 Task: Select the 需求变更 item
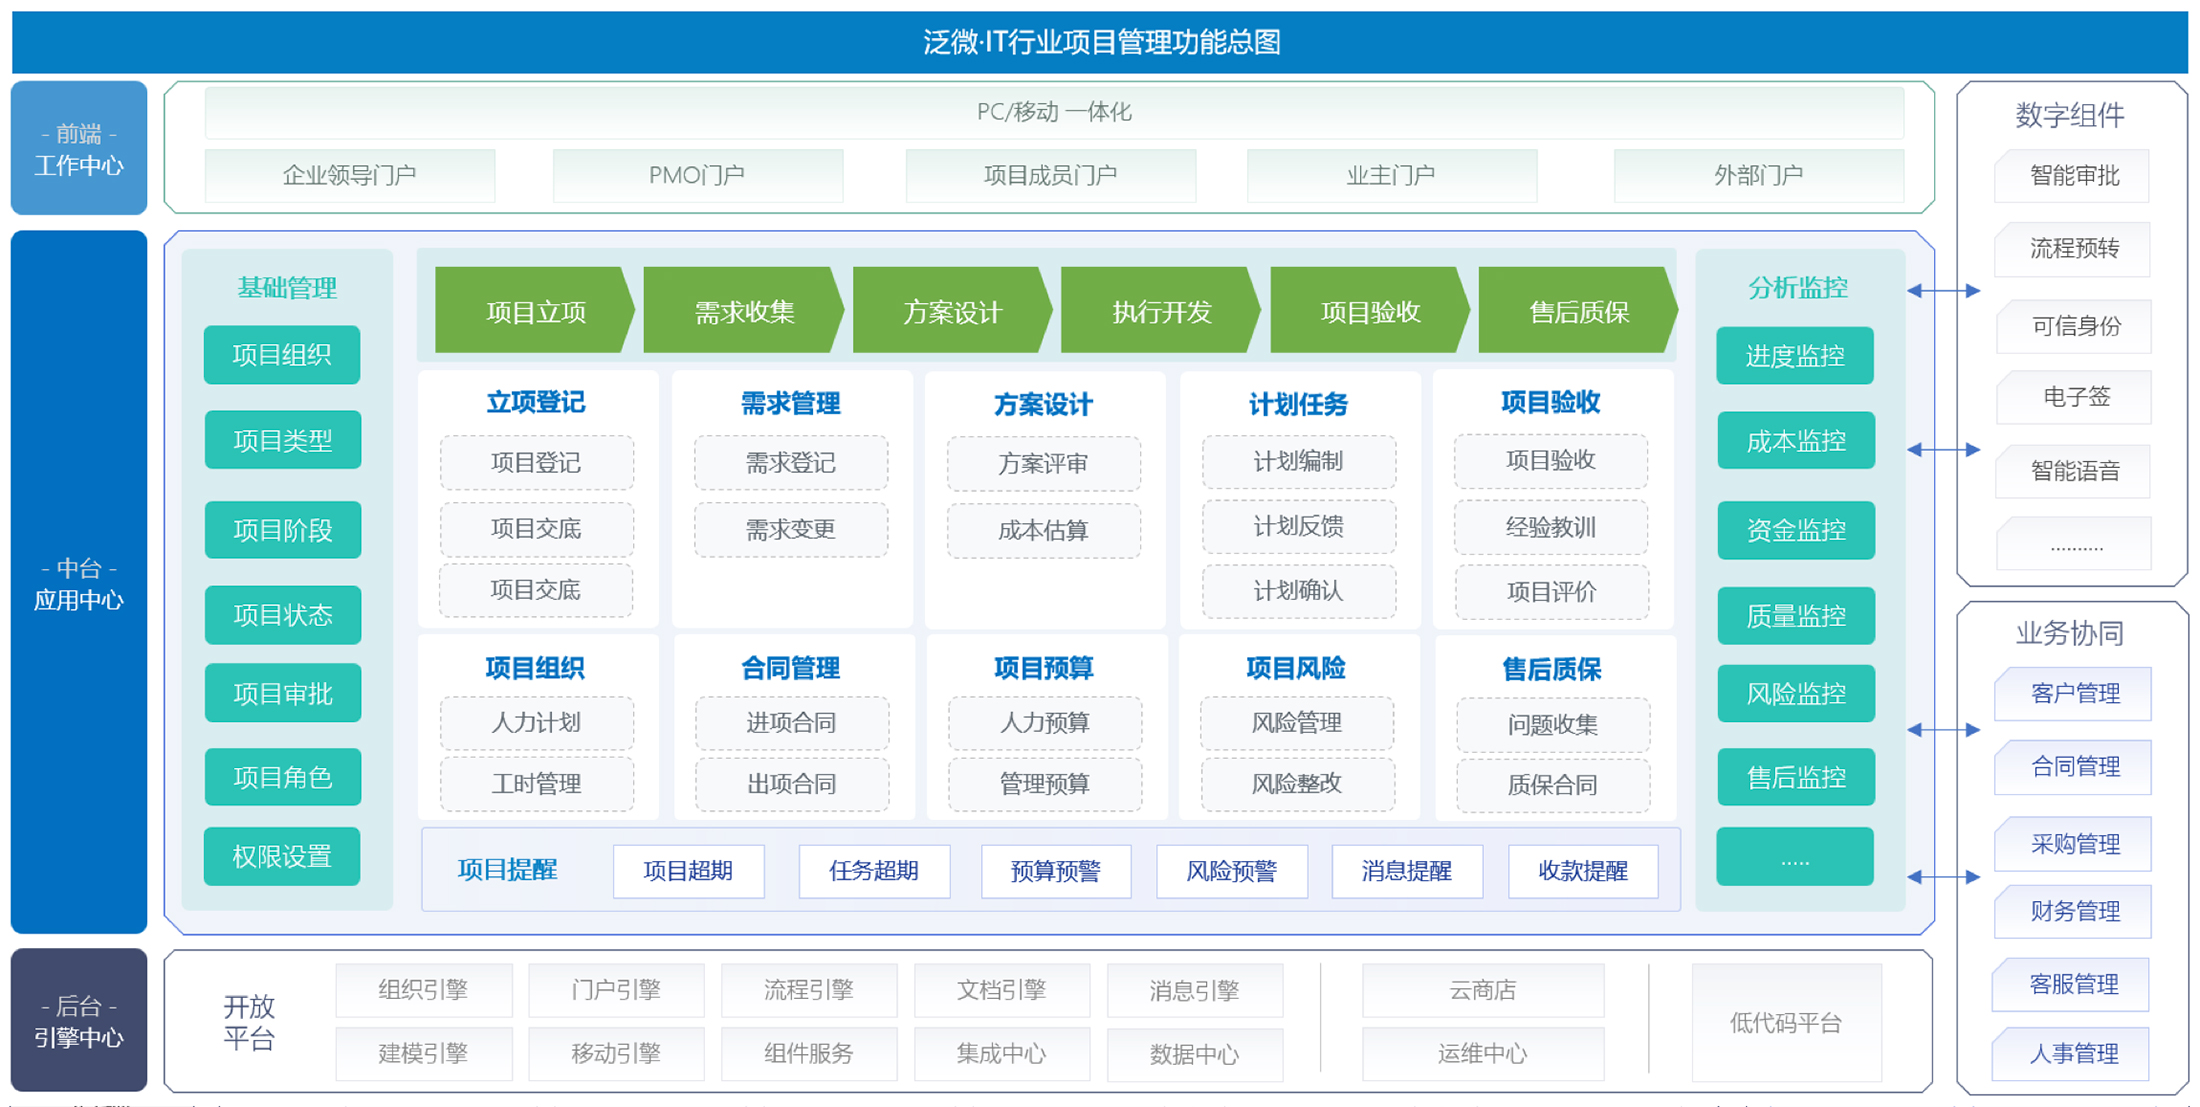pos(790,529)
